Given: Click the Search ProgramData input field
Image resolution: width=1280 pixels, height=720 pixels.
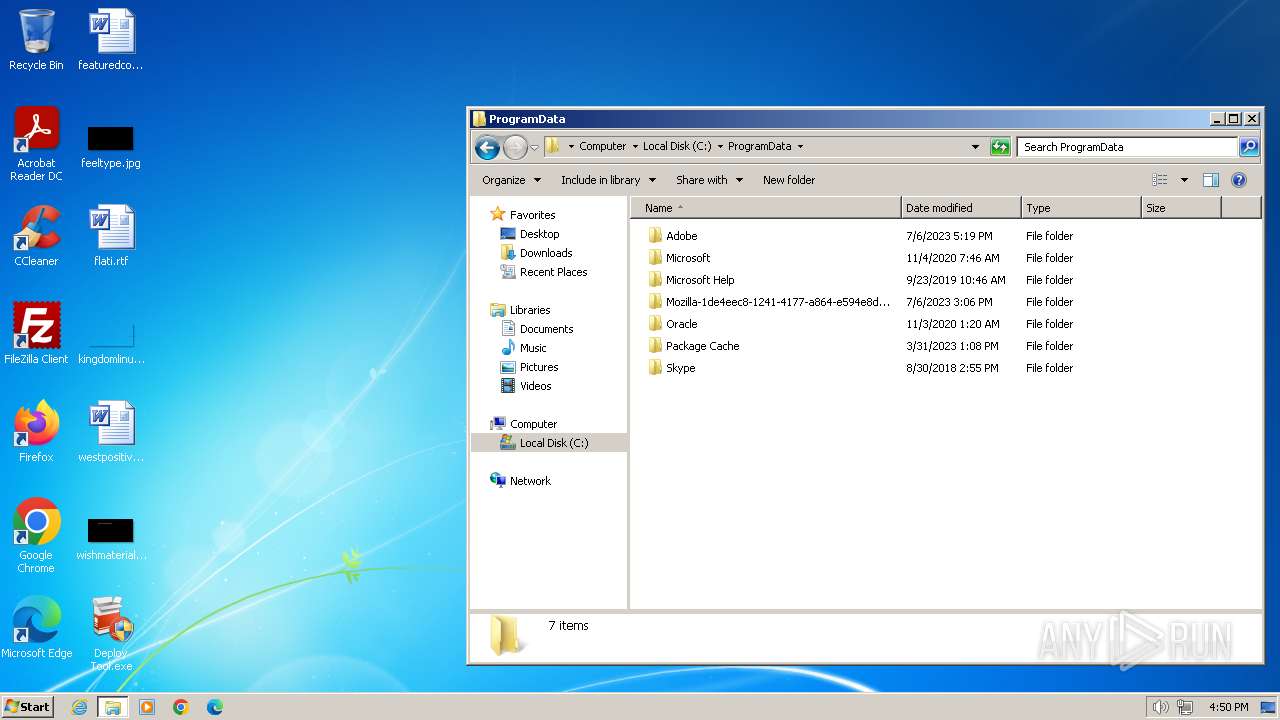Looking at the screenshot, I should pos(1126,147).
